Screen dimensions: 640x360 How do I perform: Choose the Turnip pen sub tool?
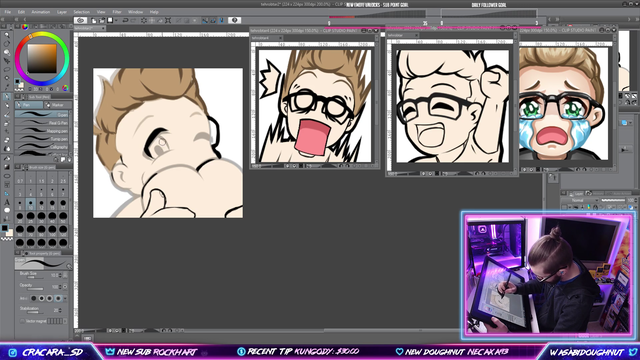click(x=42, y=139)
